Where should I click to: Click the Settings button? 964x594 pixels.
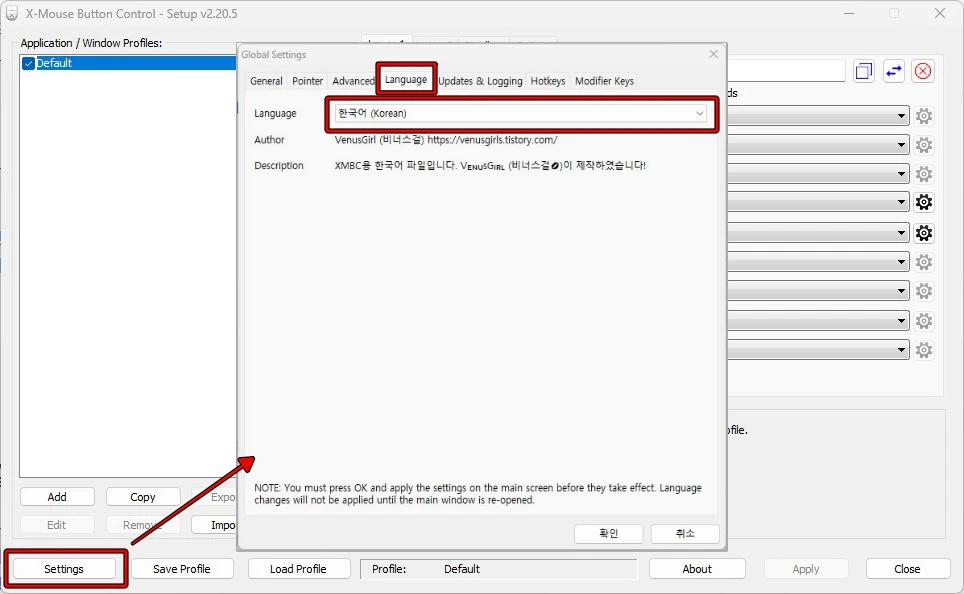point(64,569)
